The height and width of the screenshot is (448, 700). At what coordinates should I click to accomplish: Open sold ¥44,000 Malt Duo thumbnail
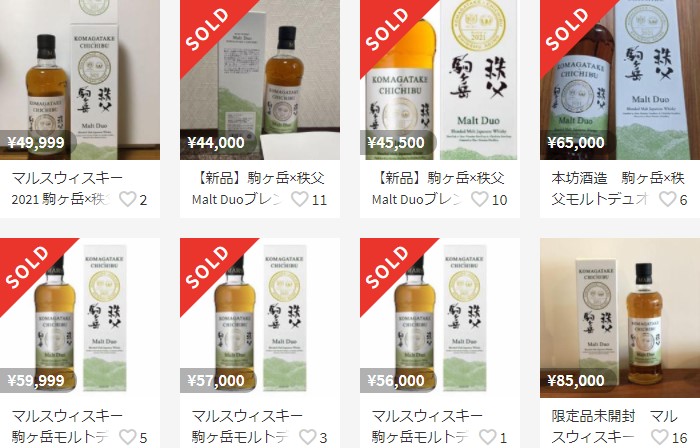click(x=260, y=80)
